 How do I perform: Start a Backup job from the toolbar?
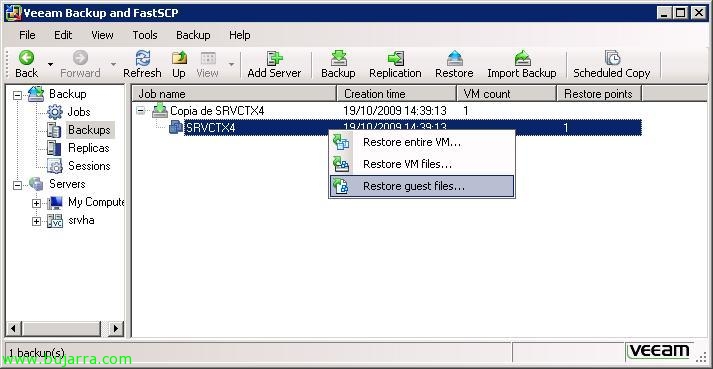[338, 64]
